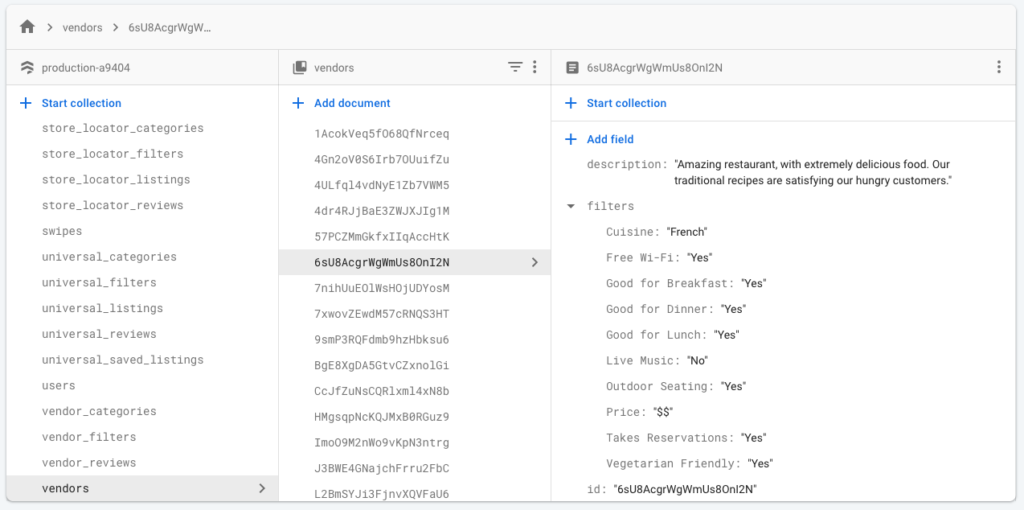This screenshot has width=1024, height=510.
Task: Click the Good for Breakfast field
Action: pyautogui.click(x=686, y=283)
